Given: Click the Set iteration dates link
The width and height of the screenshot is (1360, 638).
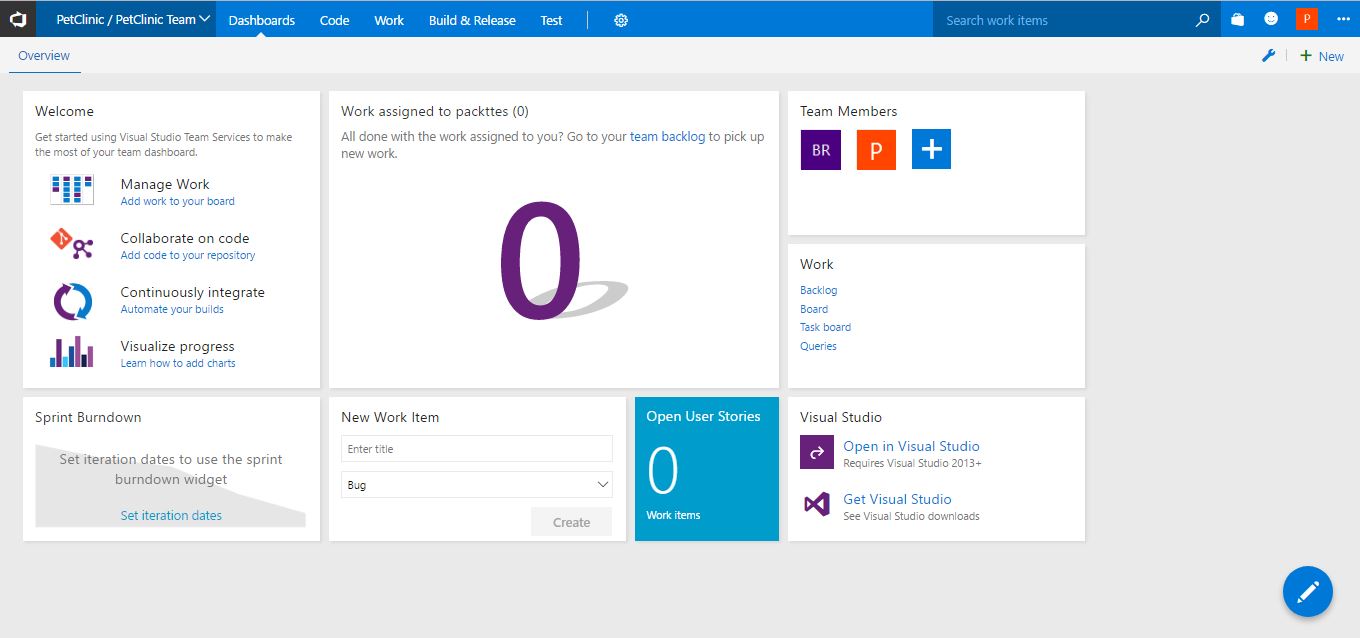Looking at the screenshot, I should (171, 515).
